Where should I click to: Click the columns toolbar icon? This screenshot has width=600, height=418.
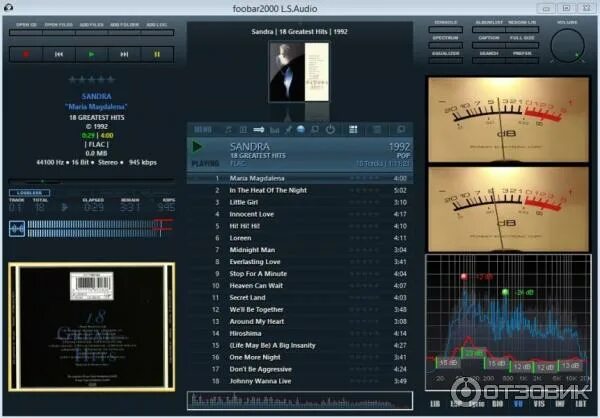coord(243,130)
